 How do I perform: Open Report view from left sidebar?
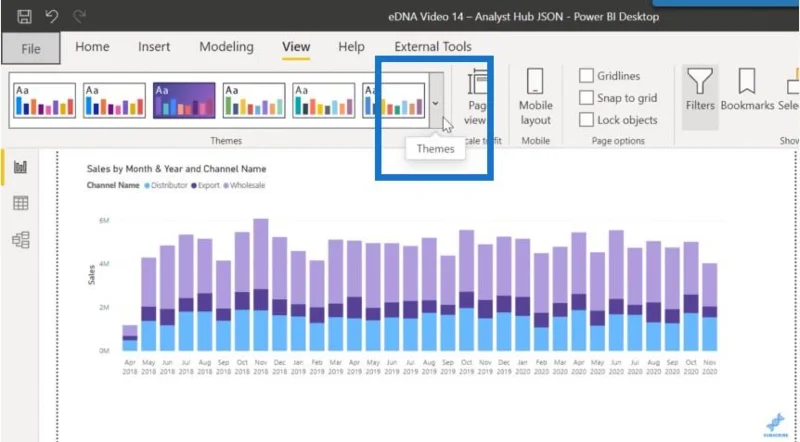20,167
